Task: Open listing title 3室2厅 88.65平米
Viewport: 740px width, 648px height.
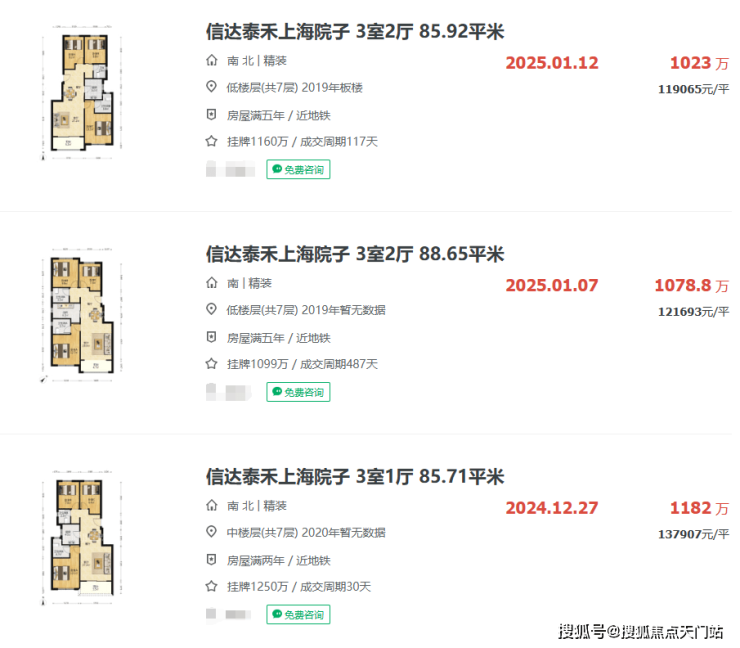Action: point(355,254)
